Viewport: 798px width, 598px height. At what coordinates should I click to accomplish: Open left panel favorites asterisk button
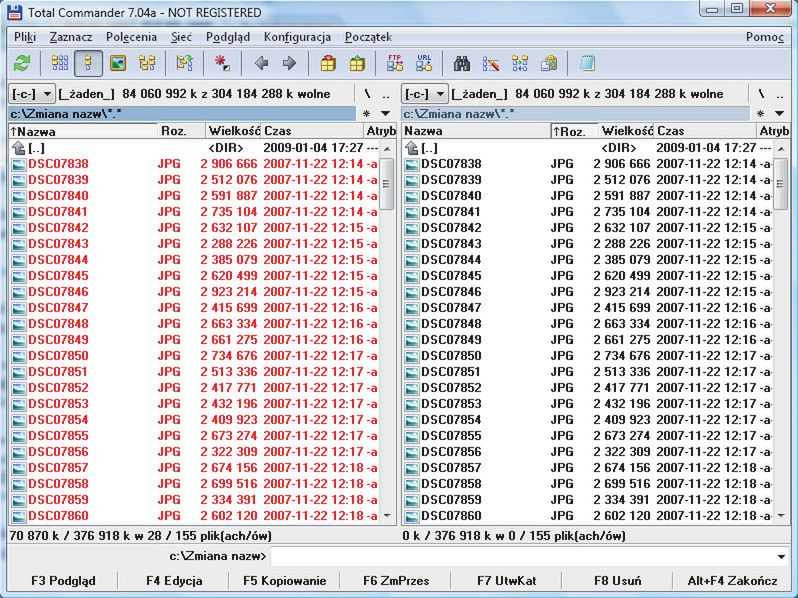point(366,113)
